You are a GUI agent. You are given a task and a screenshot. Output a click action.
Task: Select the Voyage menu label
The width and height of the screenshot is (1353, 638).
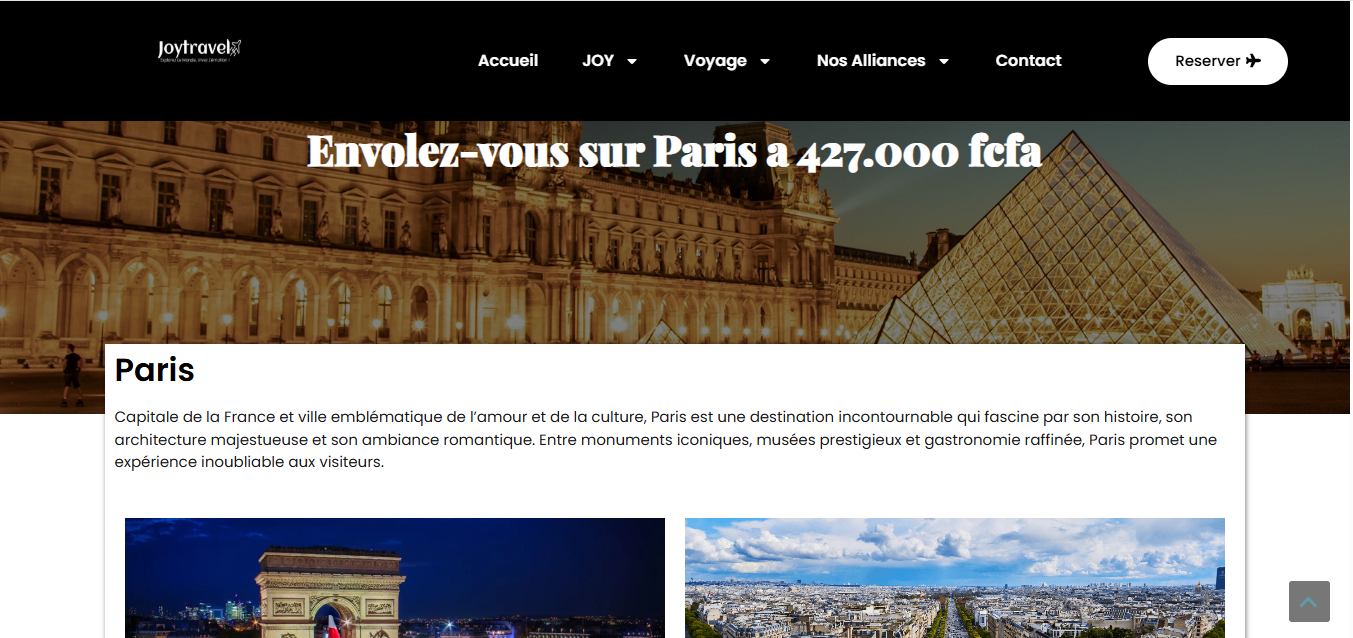(715, 61)
